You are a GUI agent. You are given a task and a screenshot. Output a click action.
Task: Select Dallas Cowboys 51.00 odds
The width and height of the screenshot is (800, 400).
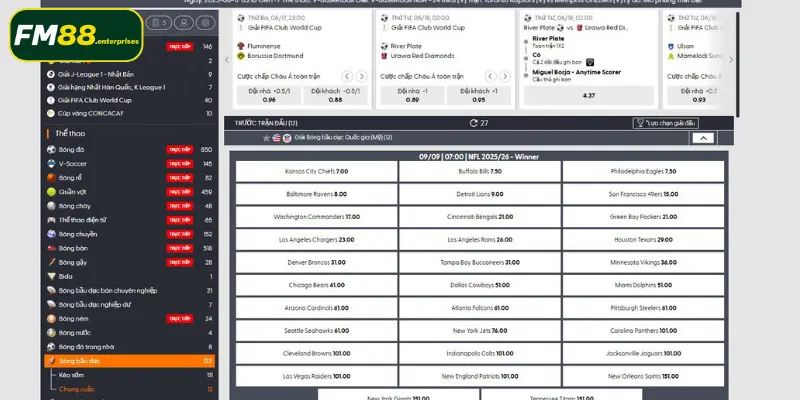click(x=480, y=285)
